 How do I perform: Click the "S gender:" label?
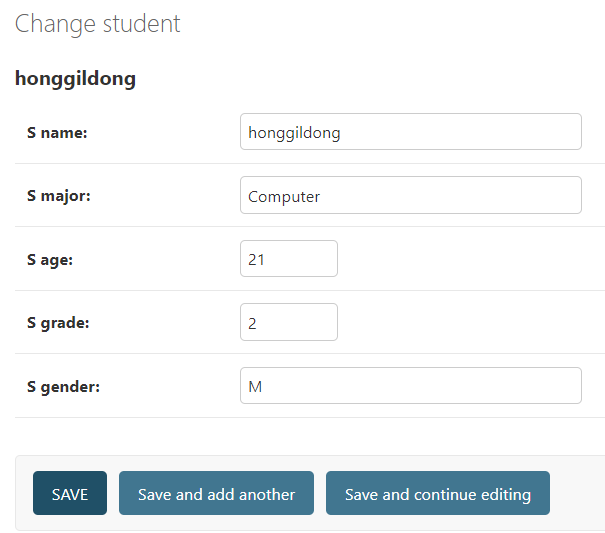click(63, 386)
